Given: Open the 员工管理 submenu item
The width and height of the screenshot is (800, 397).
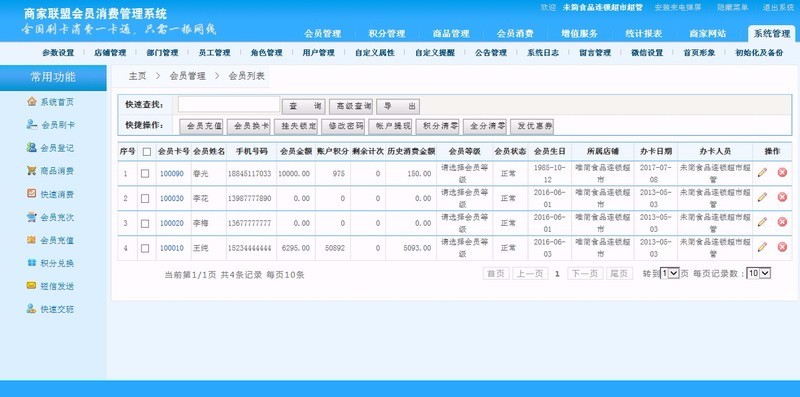Looking at the screenshot, I should click(x=214, y=53).
